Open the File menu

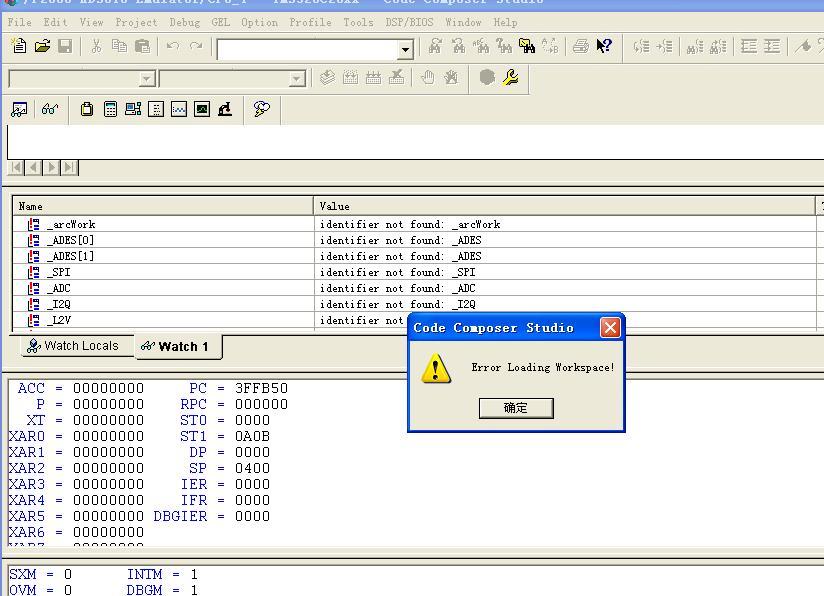coord(19,23)
